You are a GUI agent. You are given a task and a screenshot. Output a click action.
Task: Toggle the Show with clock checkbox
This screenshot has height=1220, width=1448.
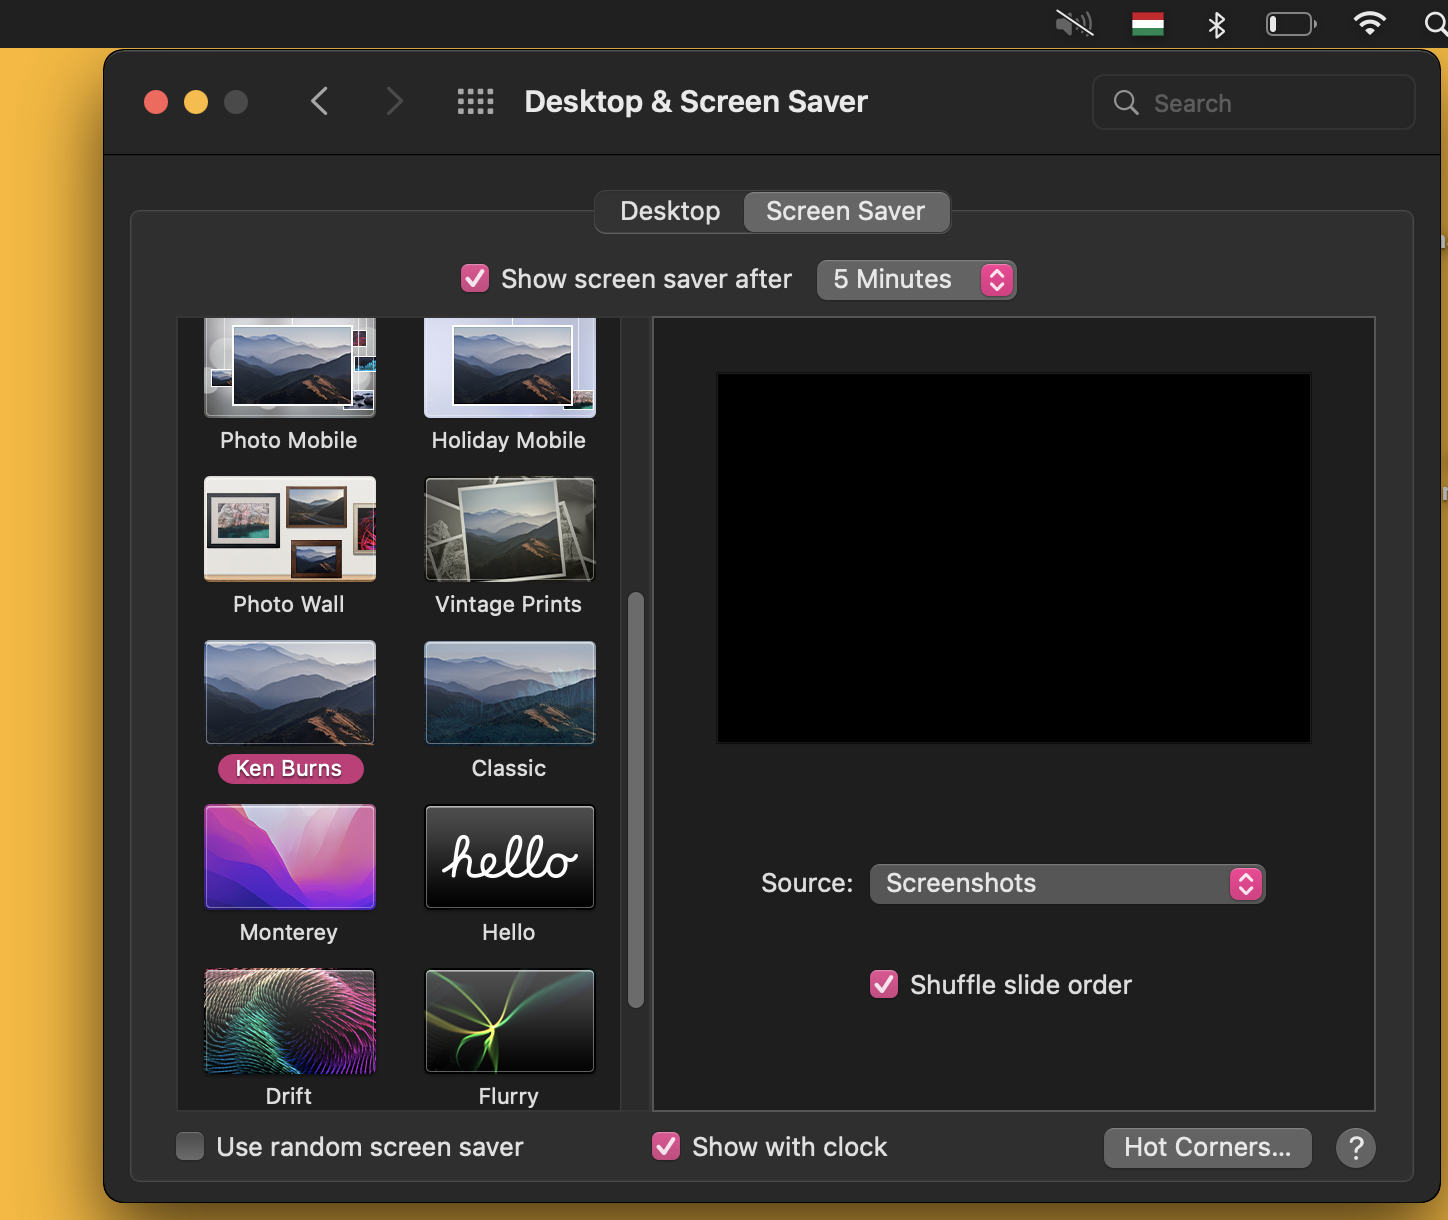[666, 1146]
